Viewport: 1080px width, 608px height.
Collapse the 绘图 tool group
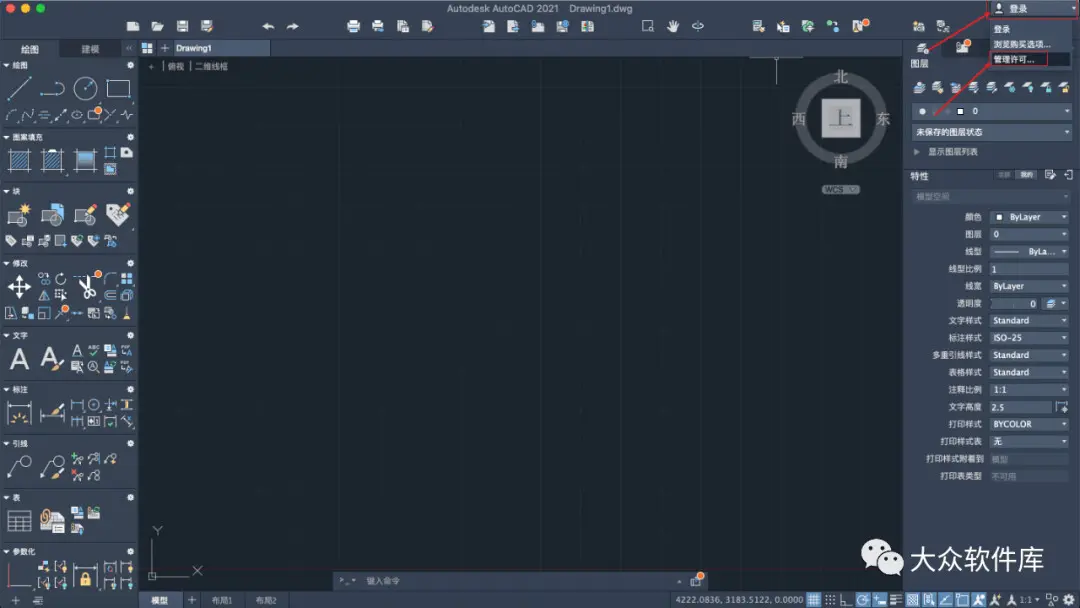[6, 65]
